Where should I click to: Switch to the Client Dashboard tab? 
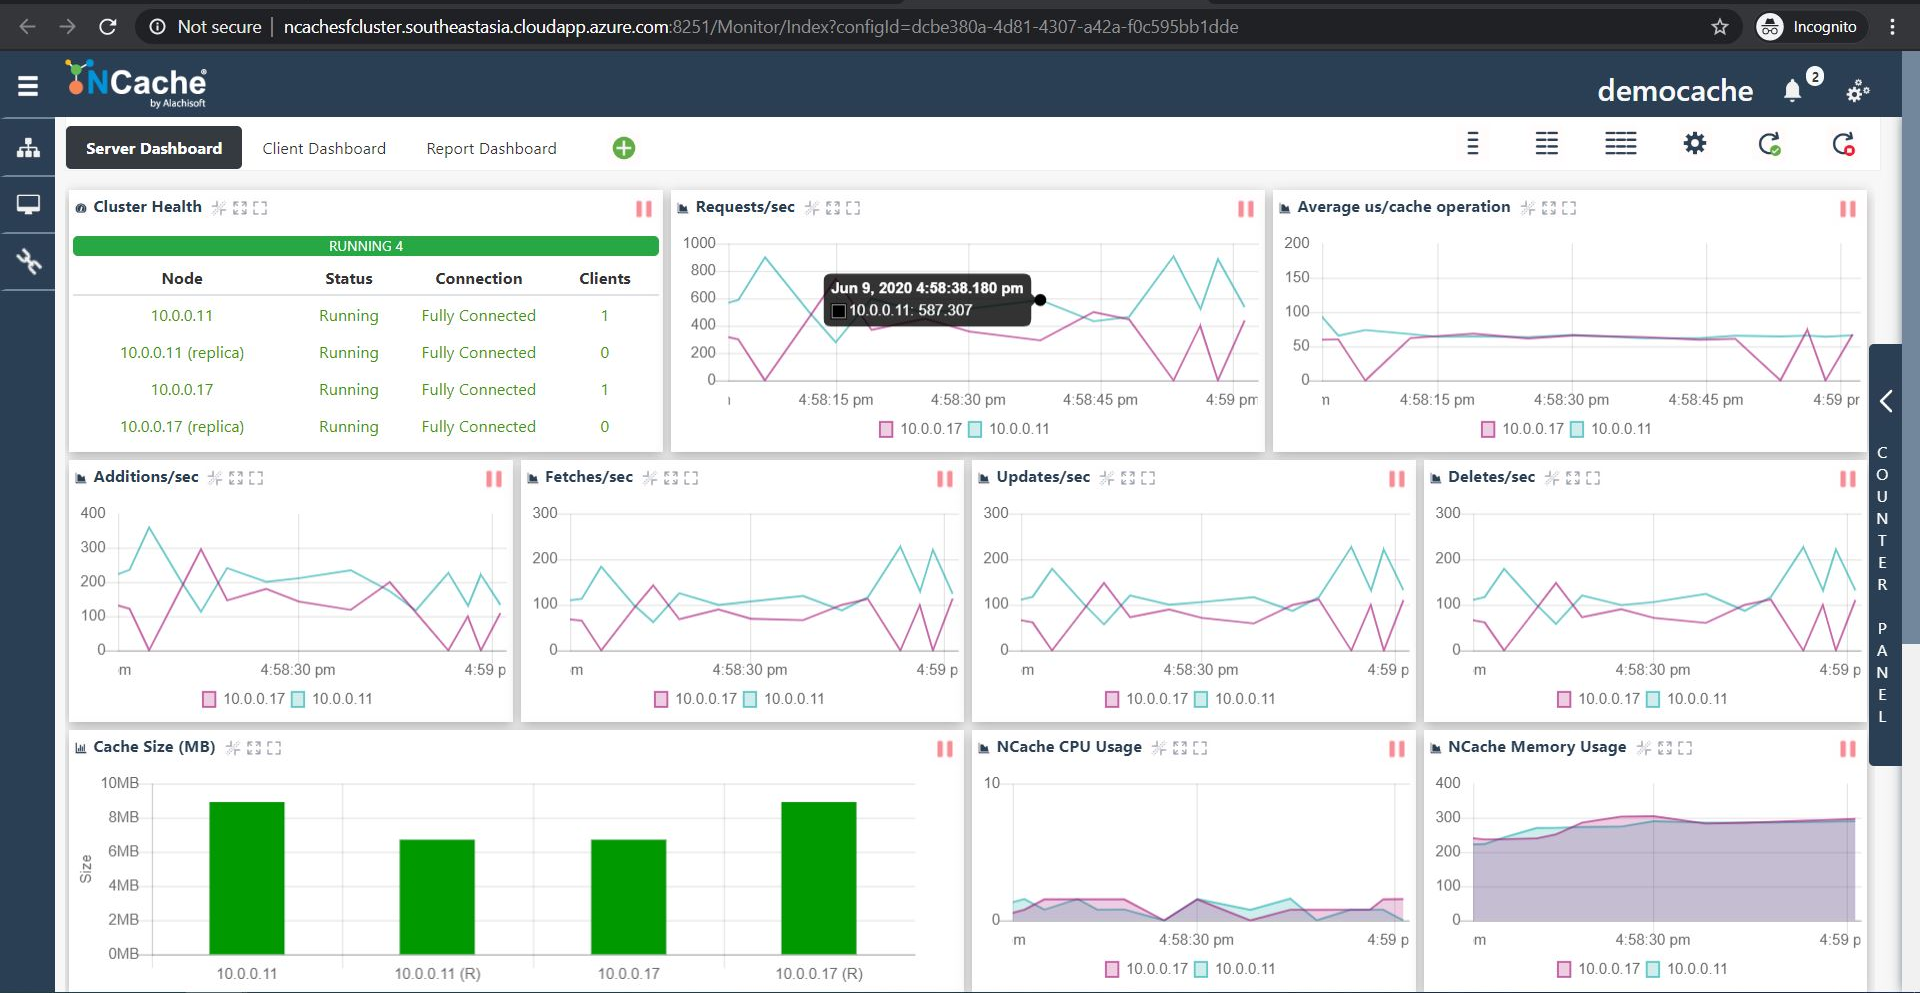pos(324,148)
